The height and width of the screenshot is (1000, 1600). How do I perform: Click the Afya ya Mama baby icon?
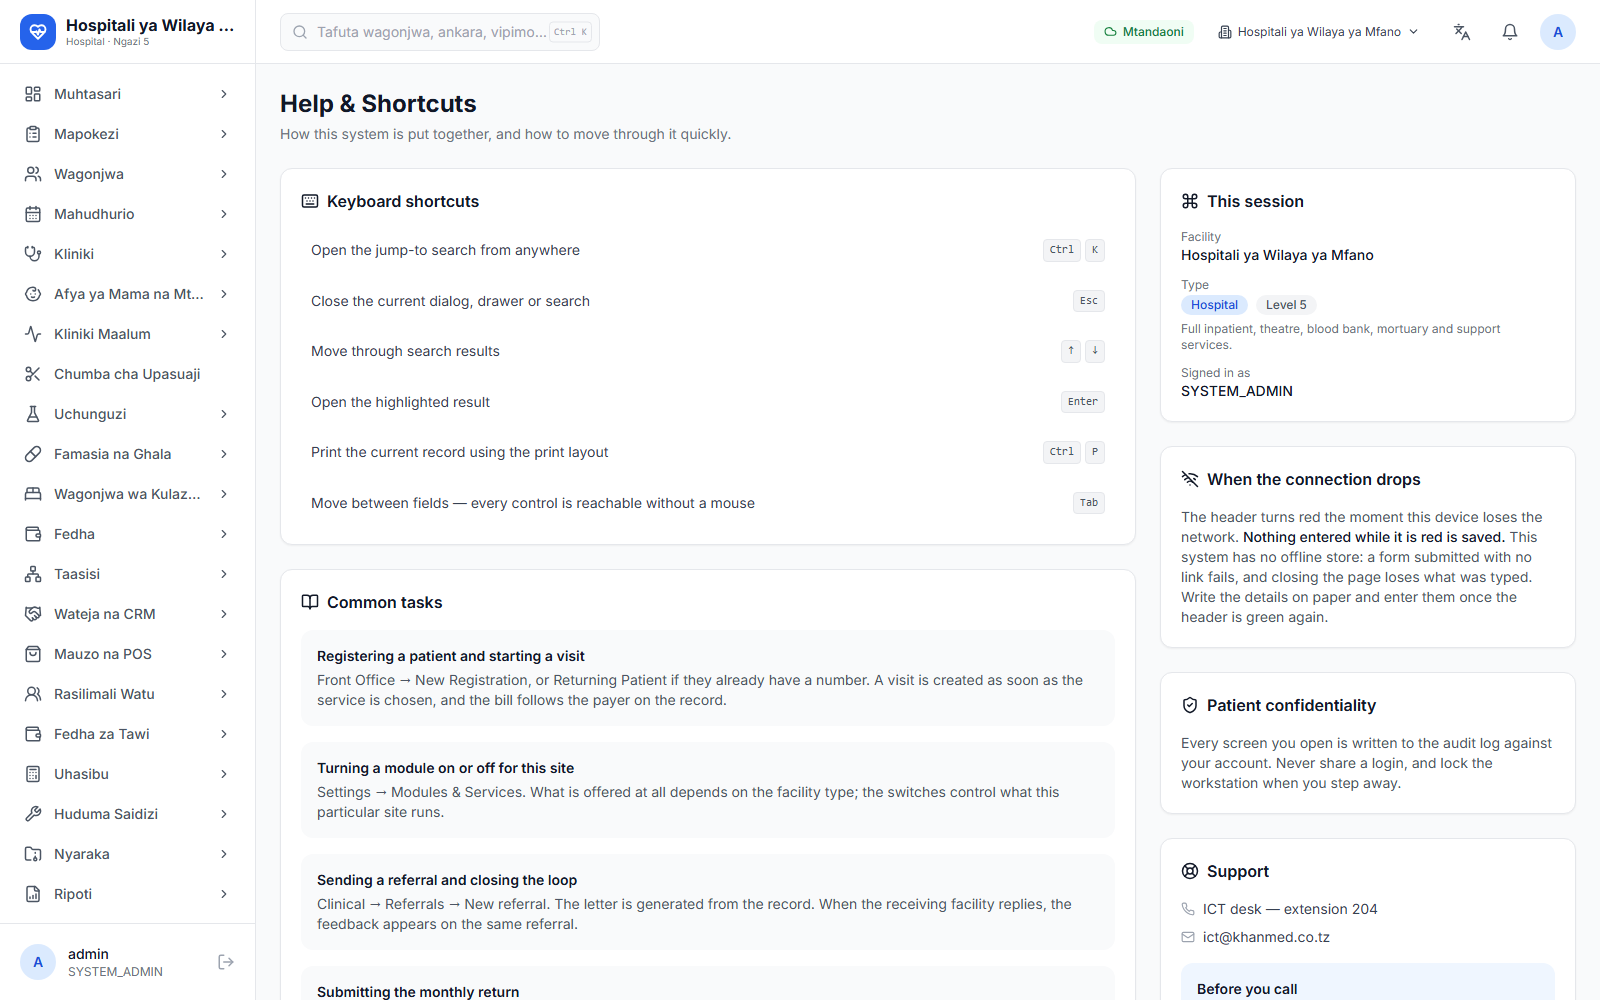click(33, 294)
